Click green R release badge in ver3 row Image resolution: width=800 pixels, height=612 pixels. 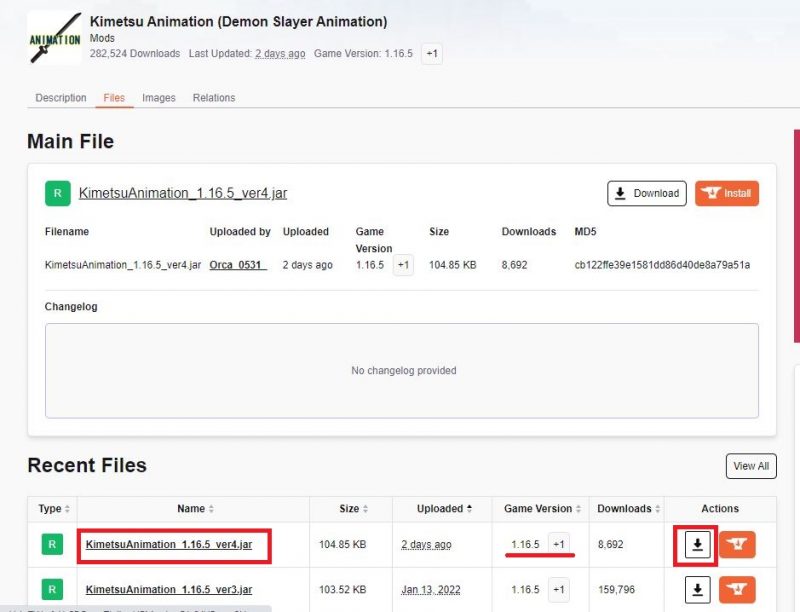(51, 590)
